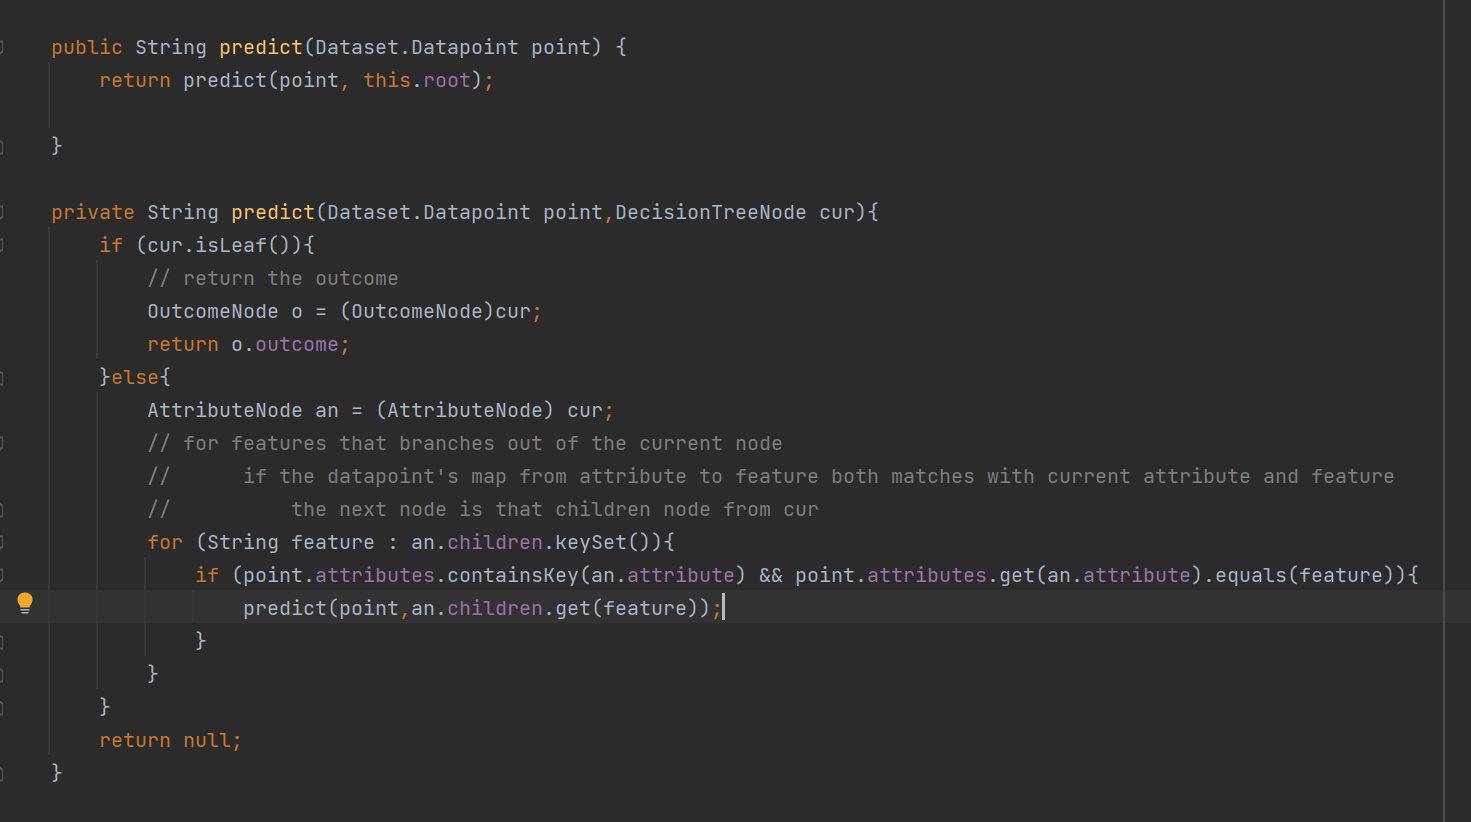The height and width of the screenshot is (822, 1471).
Task: Place cursor on 'return null;' statement
Action: tap(170, 740)
